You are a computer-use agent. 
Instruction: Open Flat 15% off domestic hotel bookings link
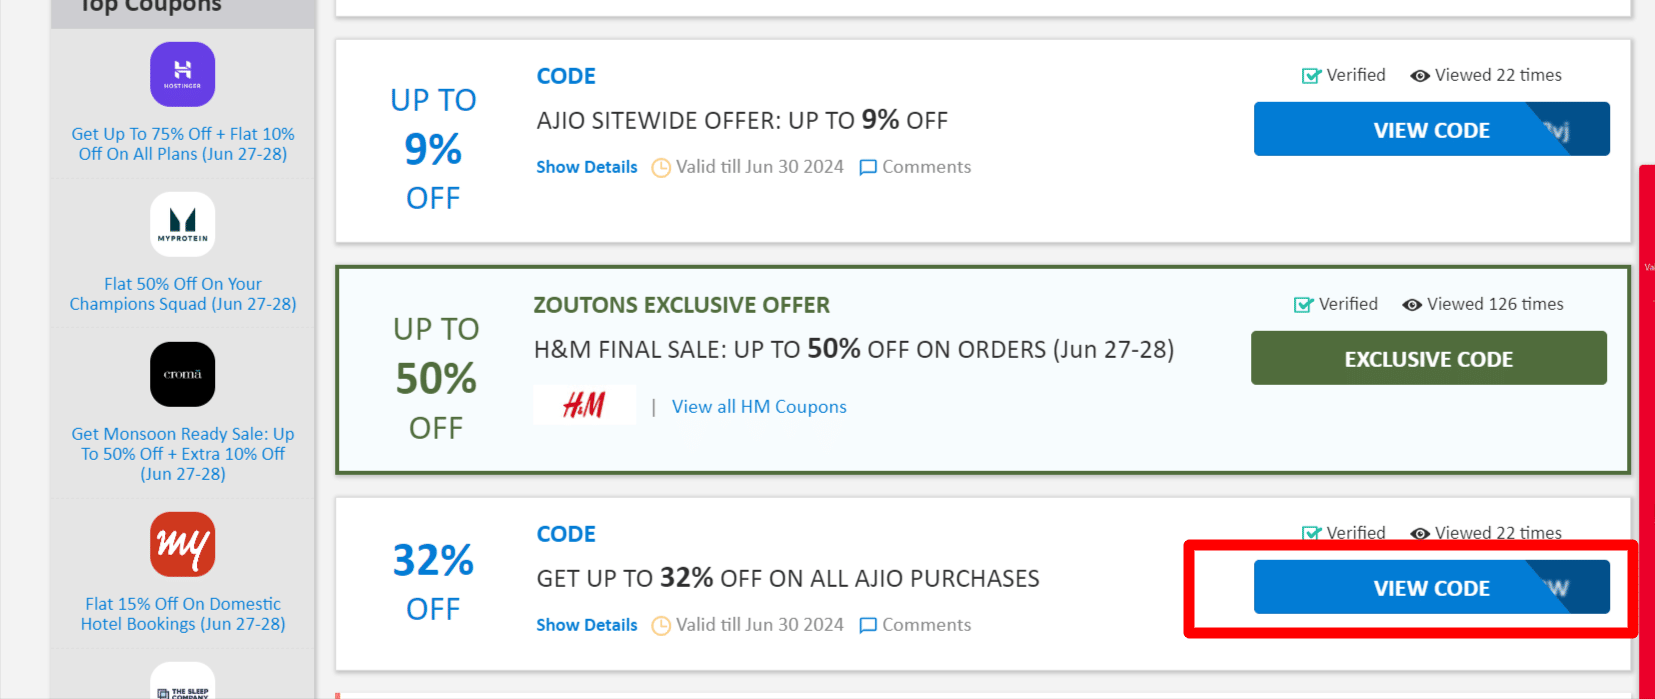pos(182,614)
